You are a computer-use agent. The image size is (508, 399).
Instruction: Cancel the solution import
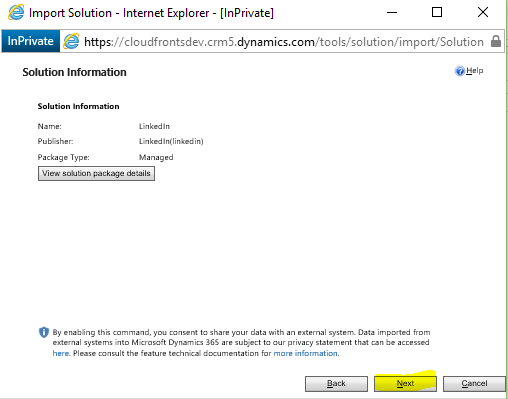click(474, 384)
